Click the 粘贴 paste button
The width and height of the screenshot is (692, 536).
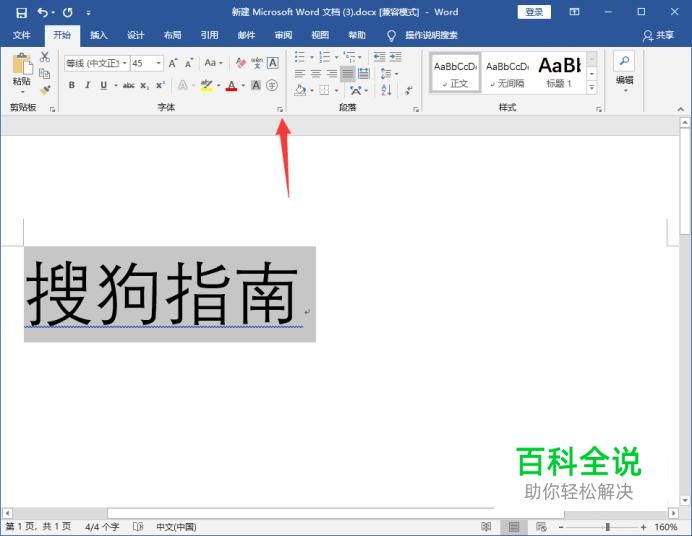pos(21,73)
